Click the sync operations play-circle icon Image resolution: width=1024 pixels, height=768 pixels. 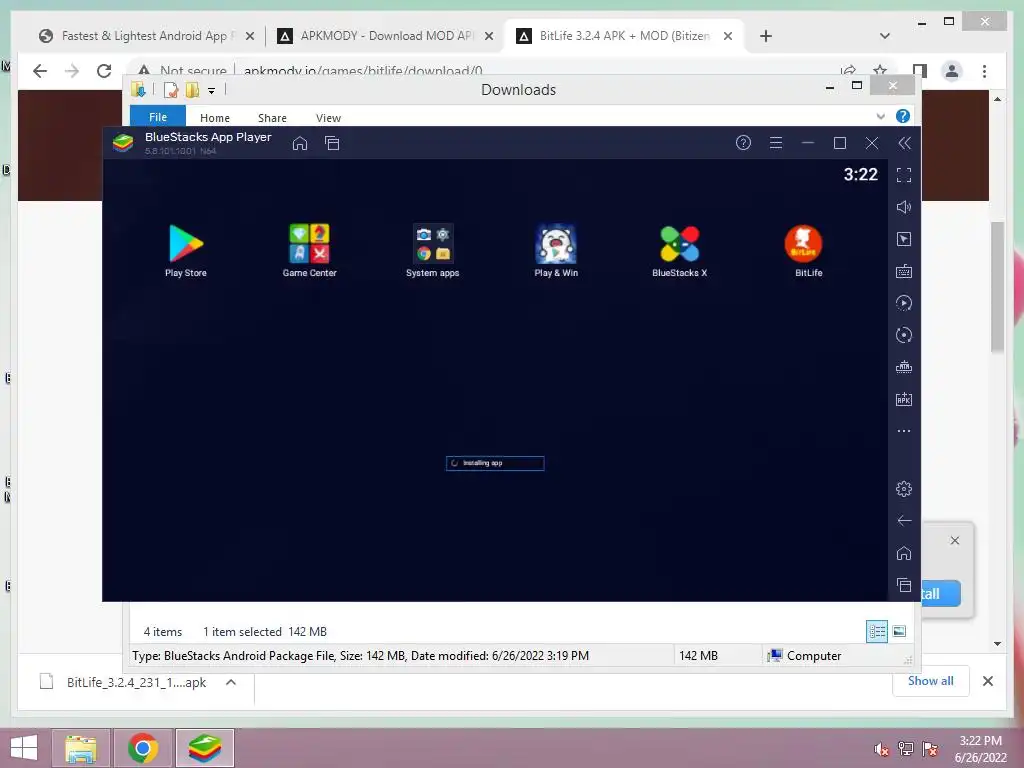(904, 303)
